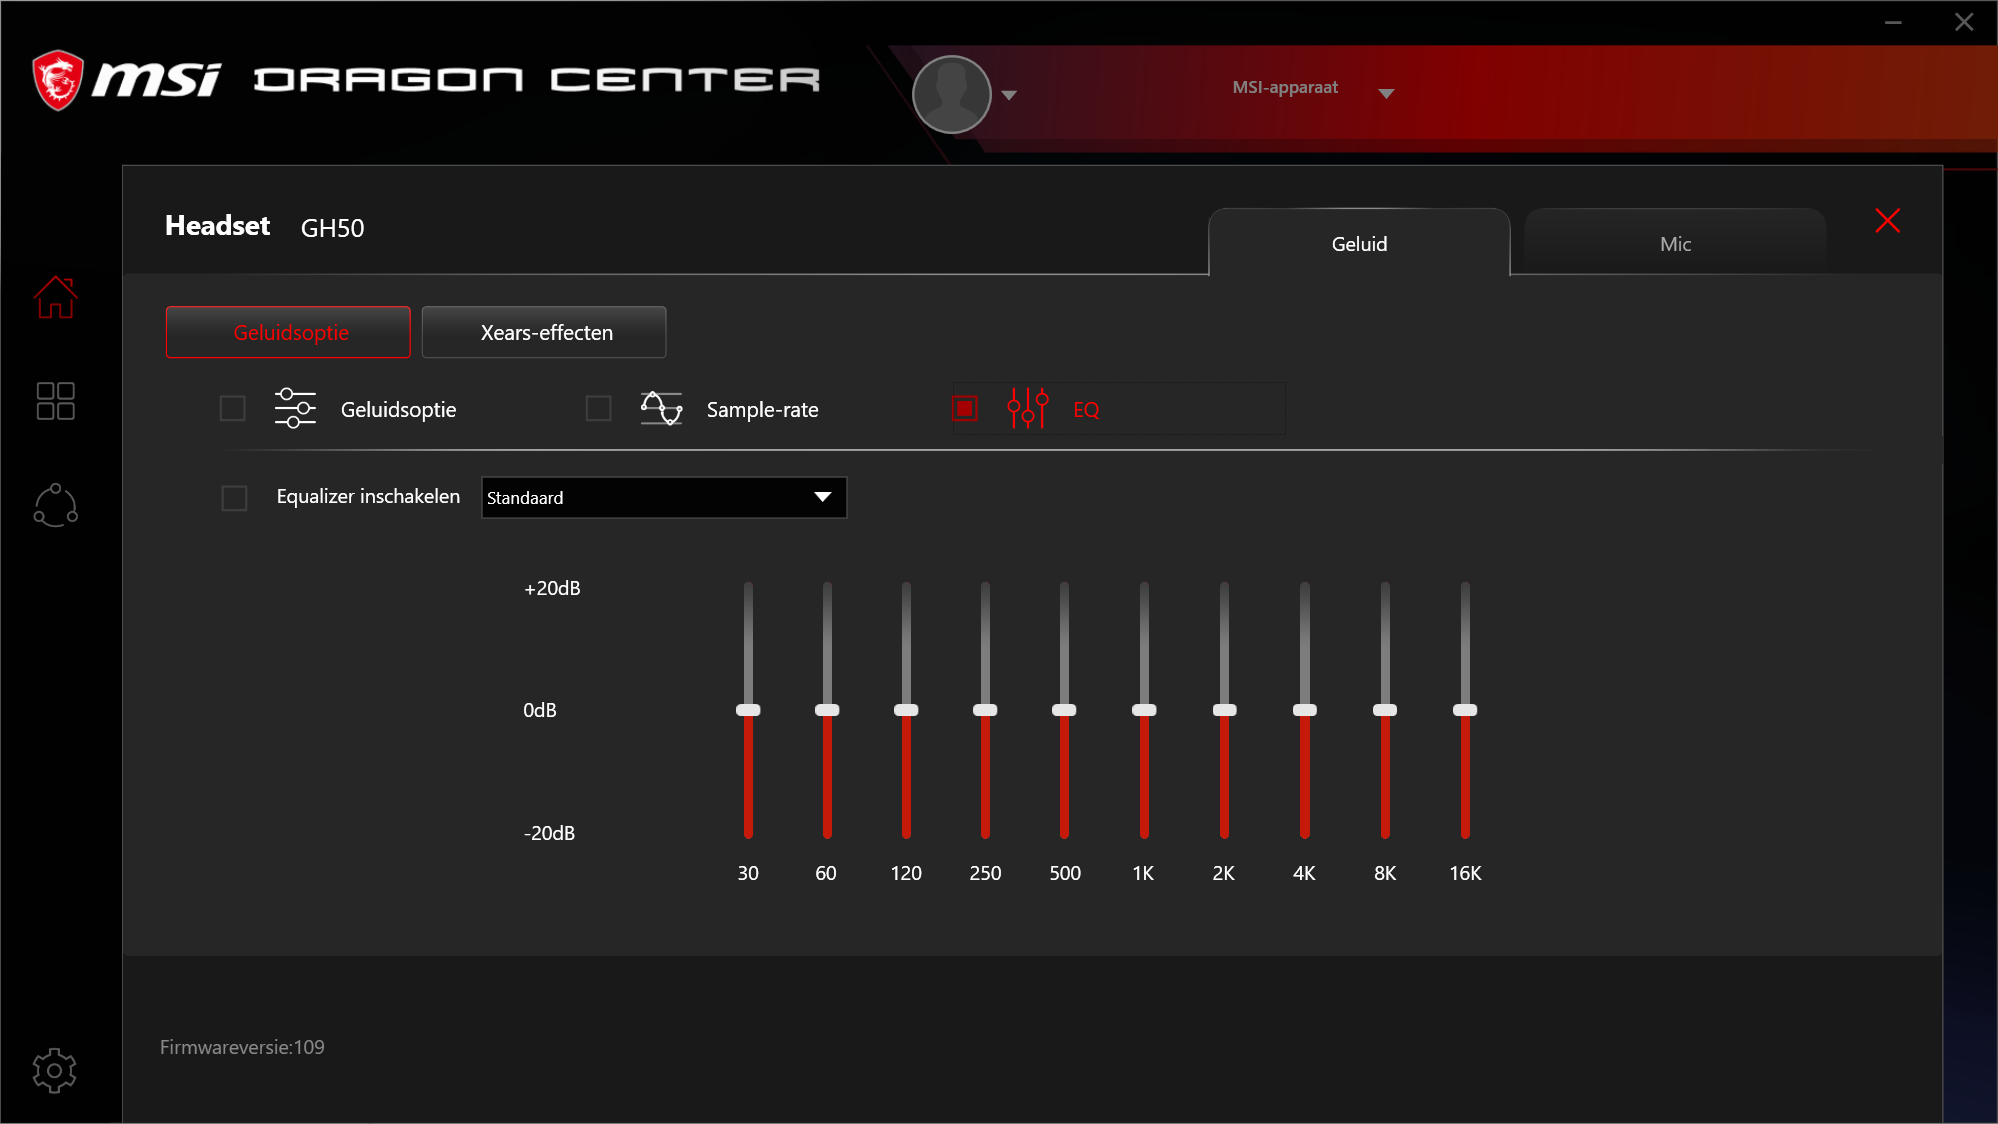Select the Xears-effecten button
This screenshot has width=1998, height=1124.
click(544, 332)
